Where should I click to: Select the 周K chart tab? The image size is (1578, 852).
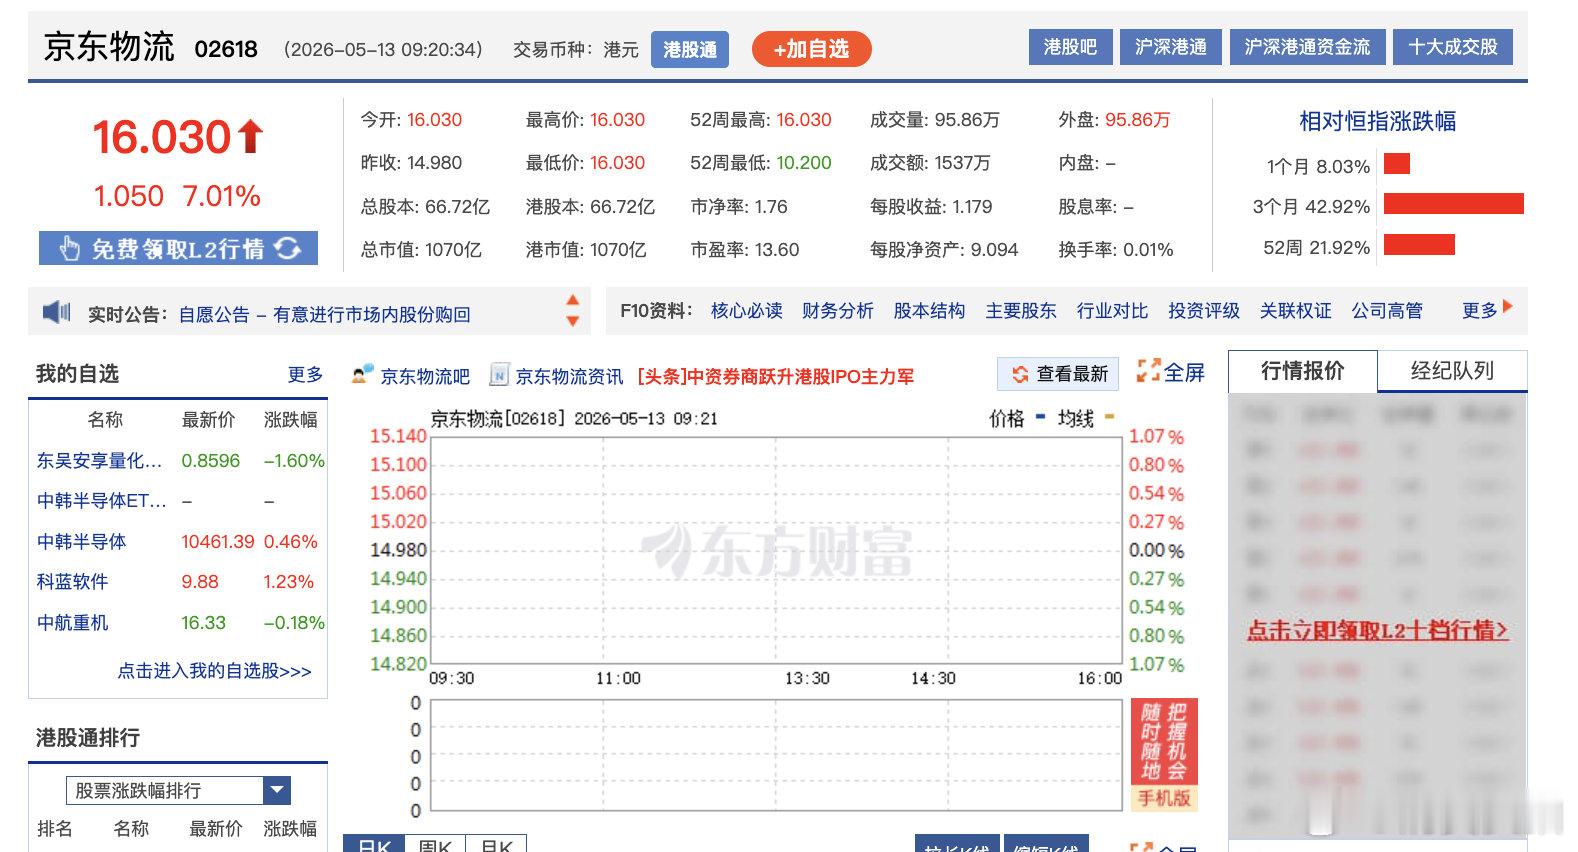[435, 844]
